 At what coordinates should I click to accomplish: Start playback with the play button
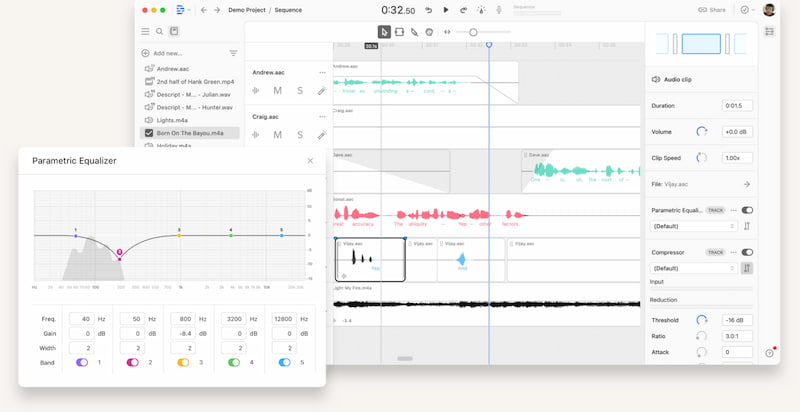click(x=446, y=10)
